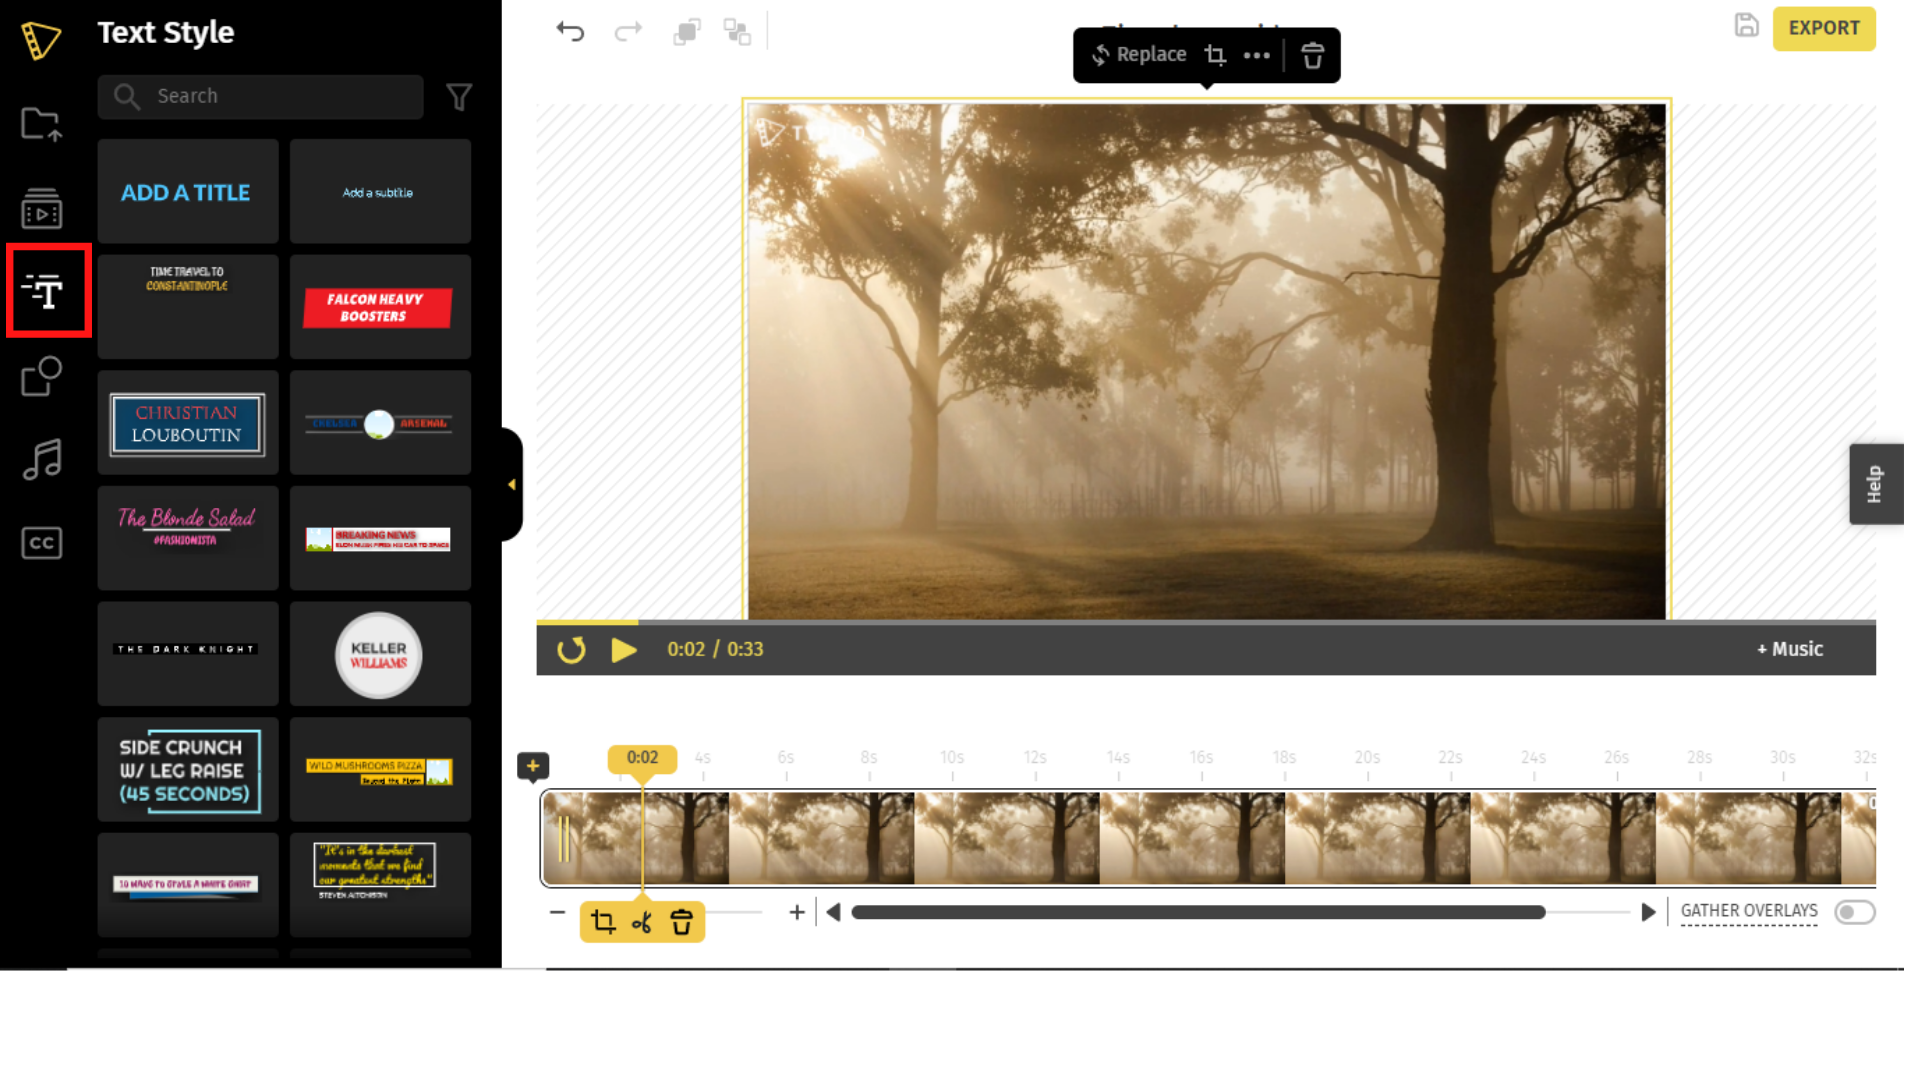Click the Gather Overlays label

pos(1749,911)
